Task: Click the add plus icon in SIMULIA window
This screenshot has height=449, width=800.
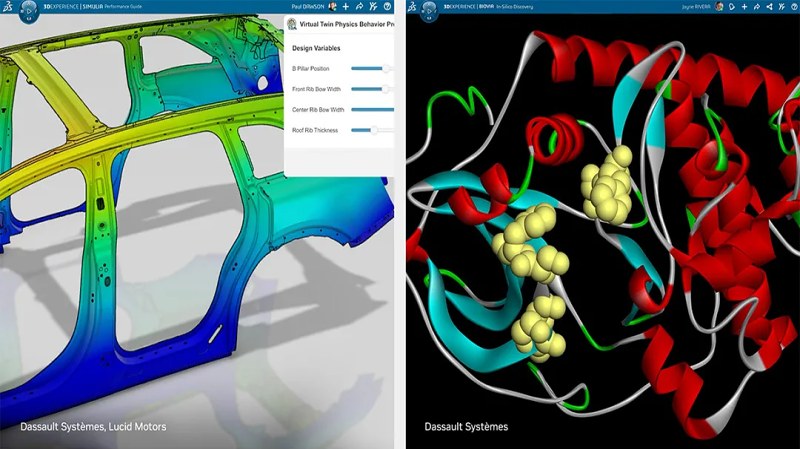Action: (x=346, y=7)
